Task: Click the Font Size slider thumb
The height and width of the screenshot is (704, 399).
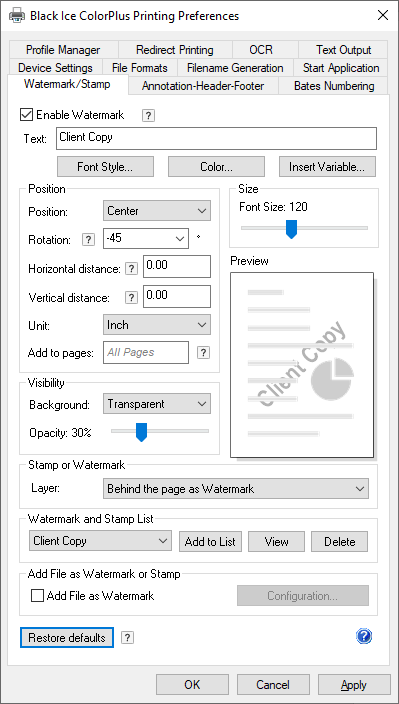Action: pyautogui.click(x=292, y=229)
